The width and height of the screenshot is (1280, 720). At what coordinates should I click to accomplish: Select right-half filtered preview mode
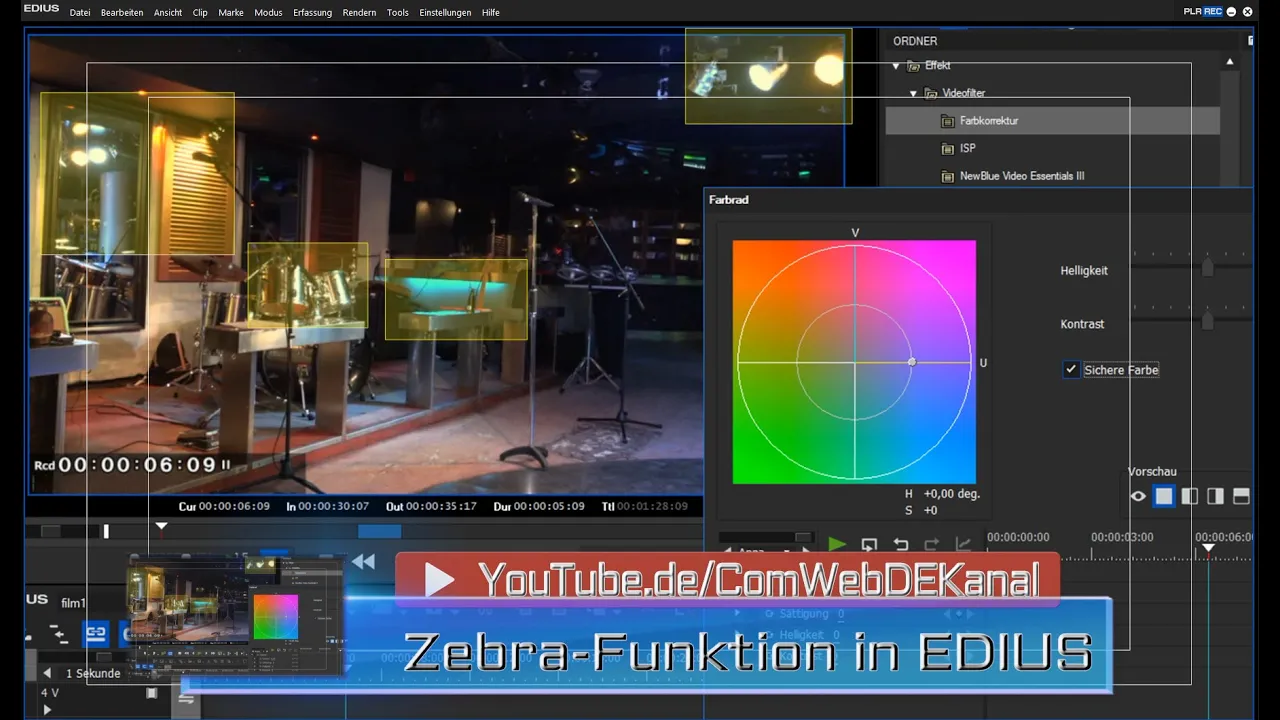(x=1215, y=496)
